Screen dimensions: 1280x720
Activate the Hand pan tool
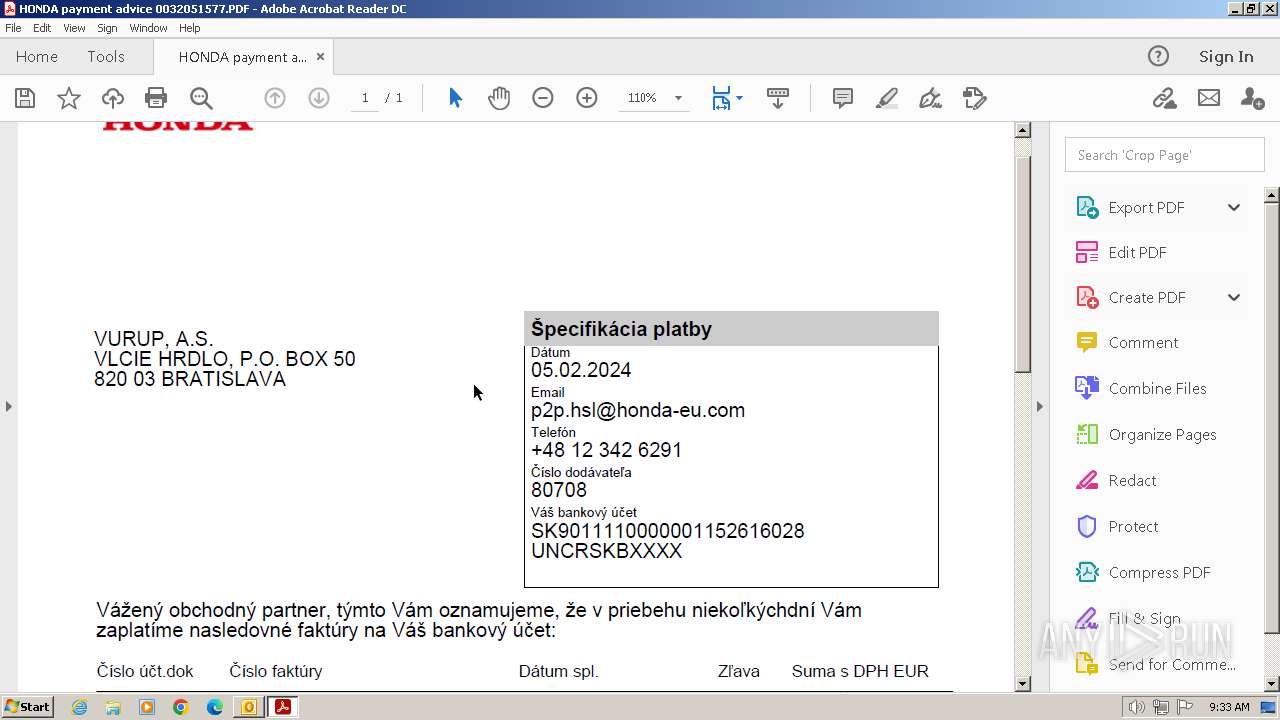[499, 98]
